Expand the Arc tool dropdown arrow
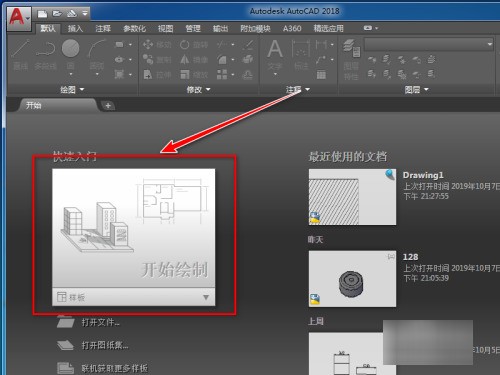 coord(97,74)
